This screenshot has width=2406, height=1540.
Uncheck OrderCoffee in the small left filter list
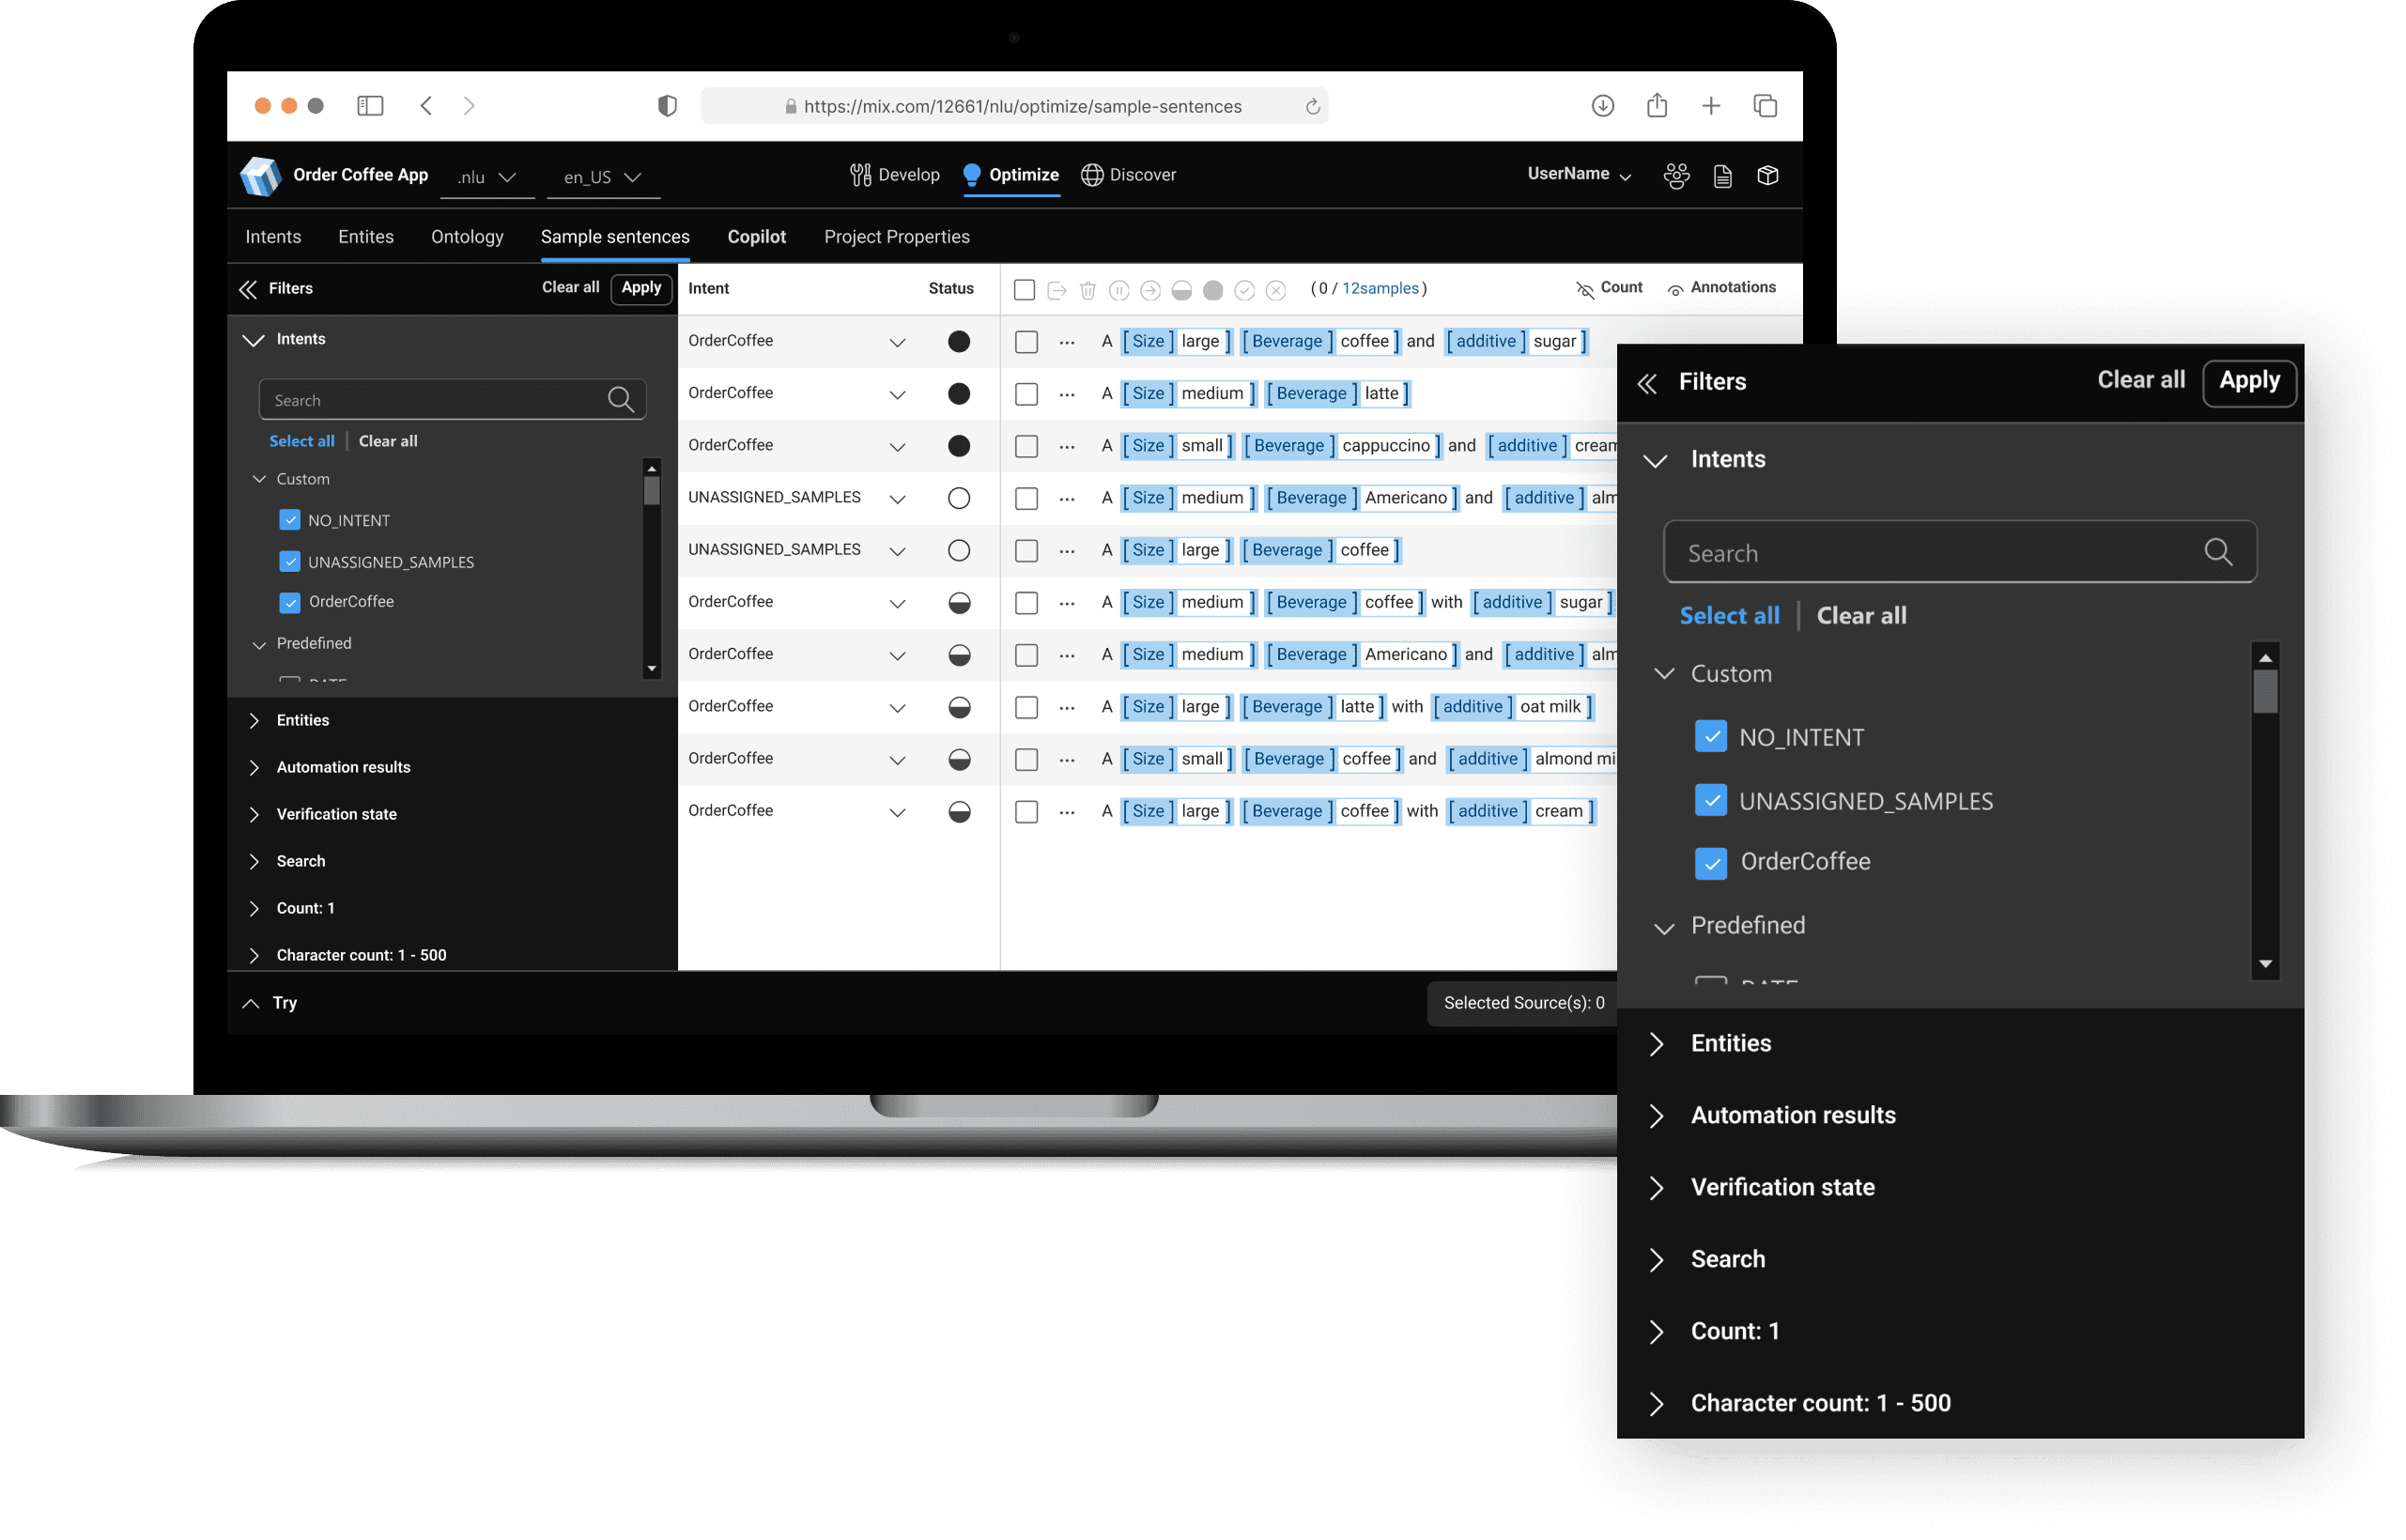click(290, 602)
